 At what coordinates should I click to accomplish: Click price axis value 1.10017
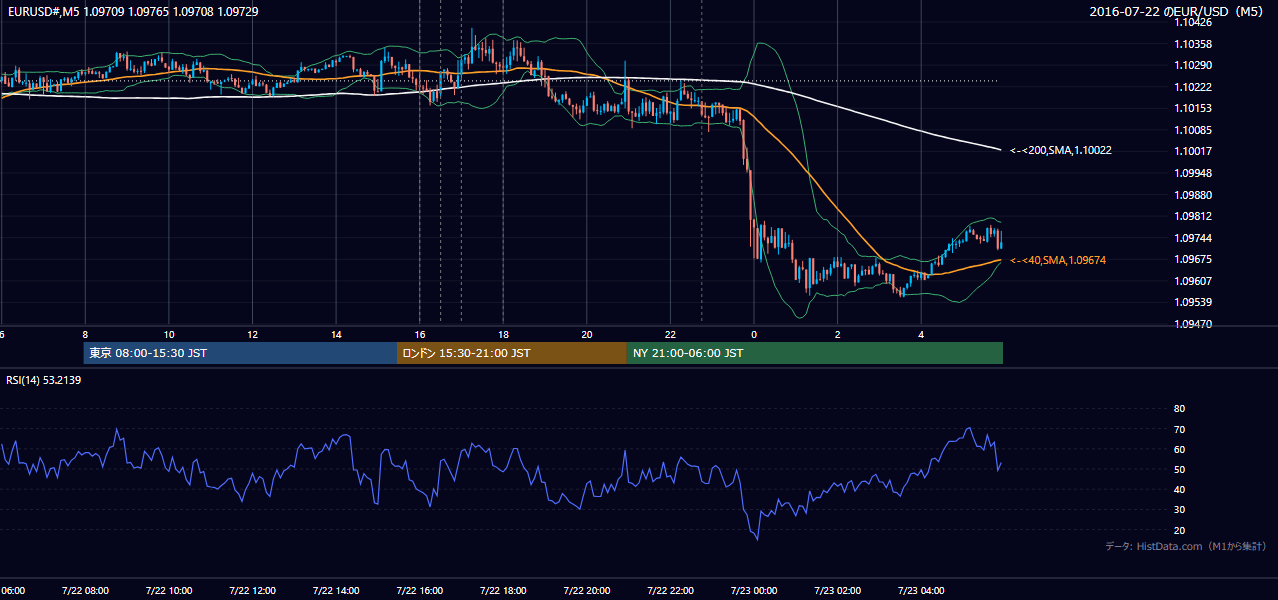tap(1193, 151)
